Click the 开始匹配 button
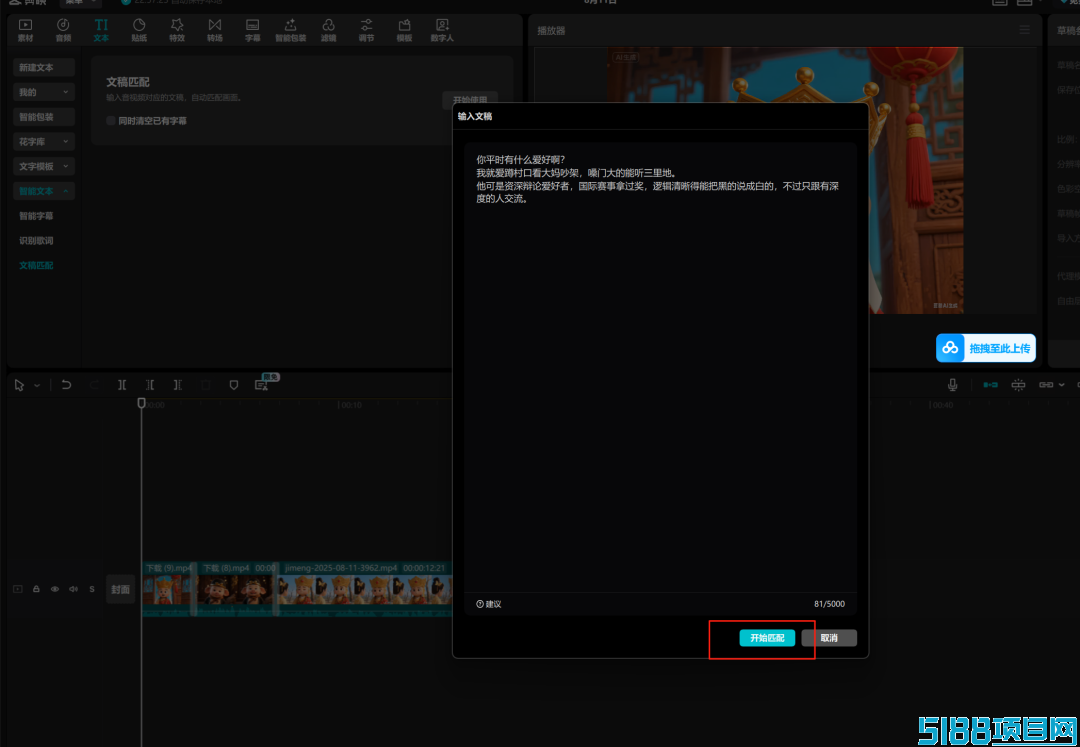 tap(767, 638)
